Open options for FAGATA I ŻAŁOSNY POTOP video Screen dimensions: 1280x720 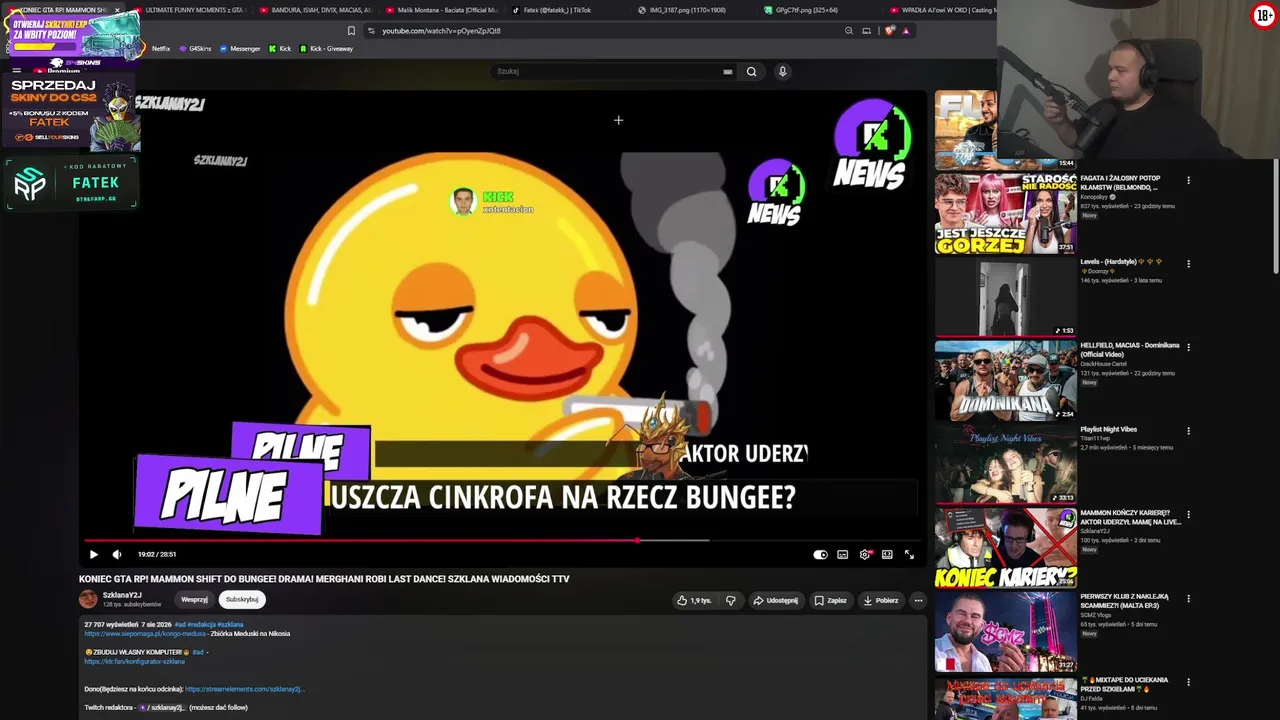coord(1188,181)
